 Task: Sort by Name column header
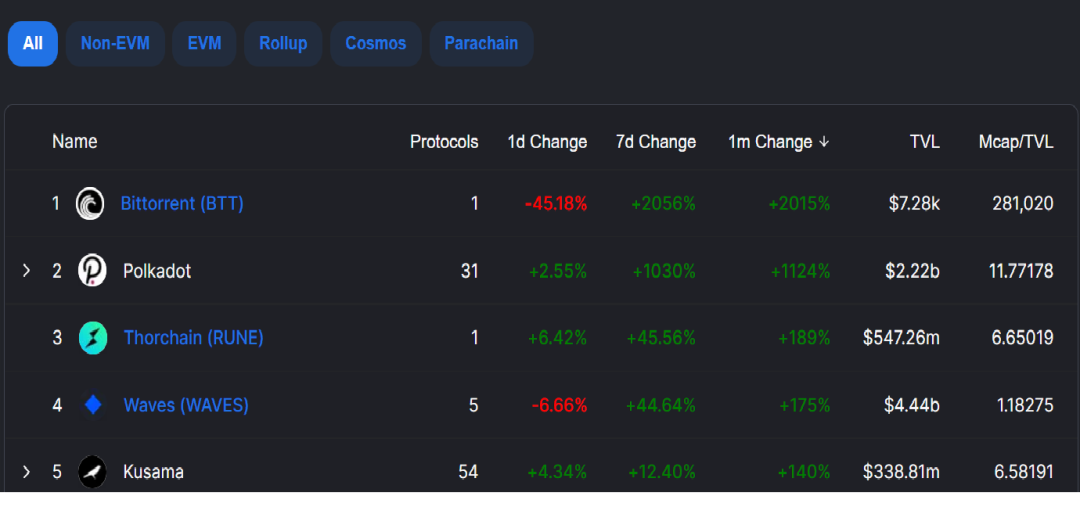pos(74,142)
